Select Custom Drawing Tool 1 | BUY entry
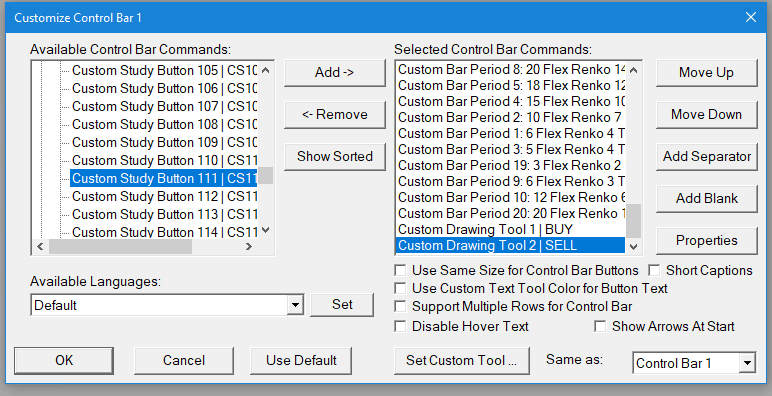This screenshot has height=396, width=772. click(511, 230)
